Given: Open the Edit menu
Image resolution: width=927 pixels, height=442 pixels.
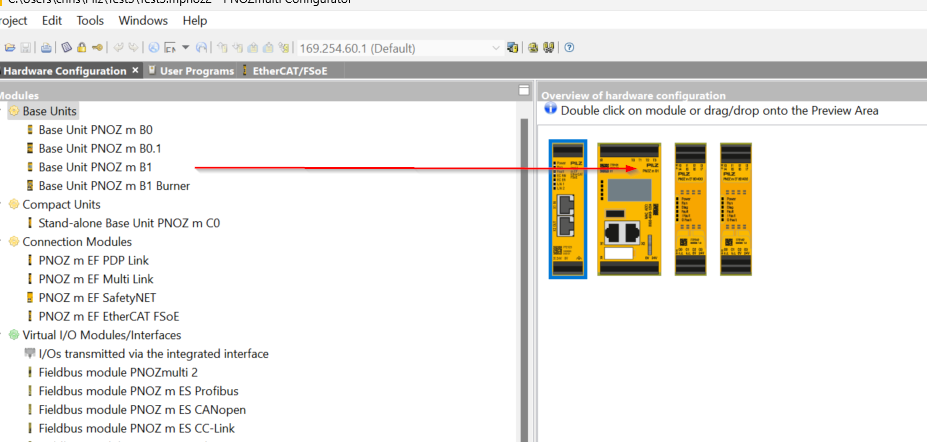Looking at the screenshot, I should click(x=52, y=21).
